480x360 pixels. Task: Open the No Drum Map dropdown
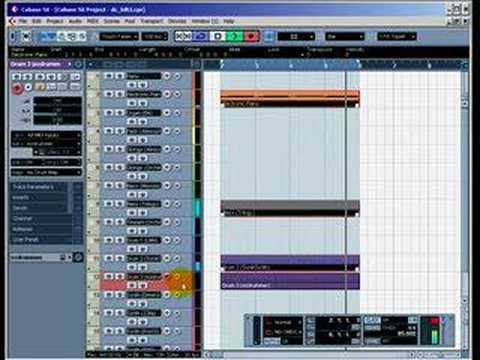click(x=46, y=173)
